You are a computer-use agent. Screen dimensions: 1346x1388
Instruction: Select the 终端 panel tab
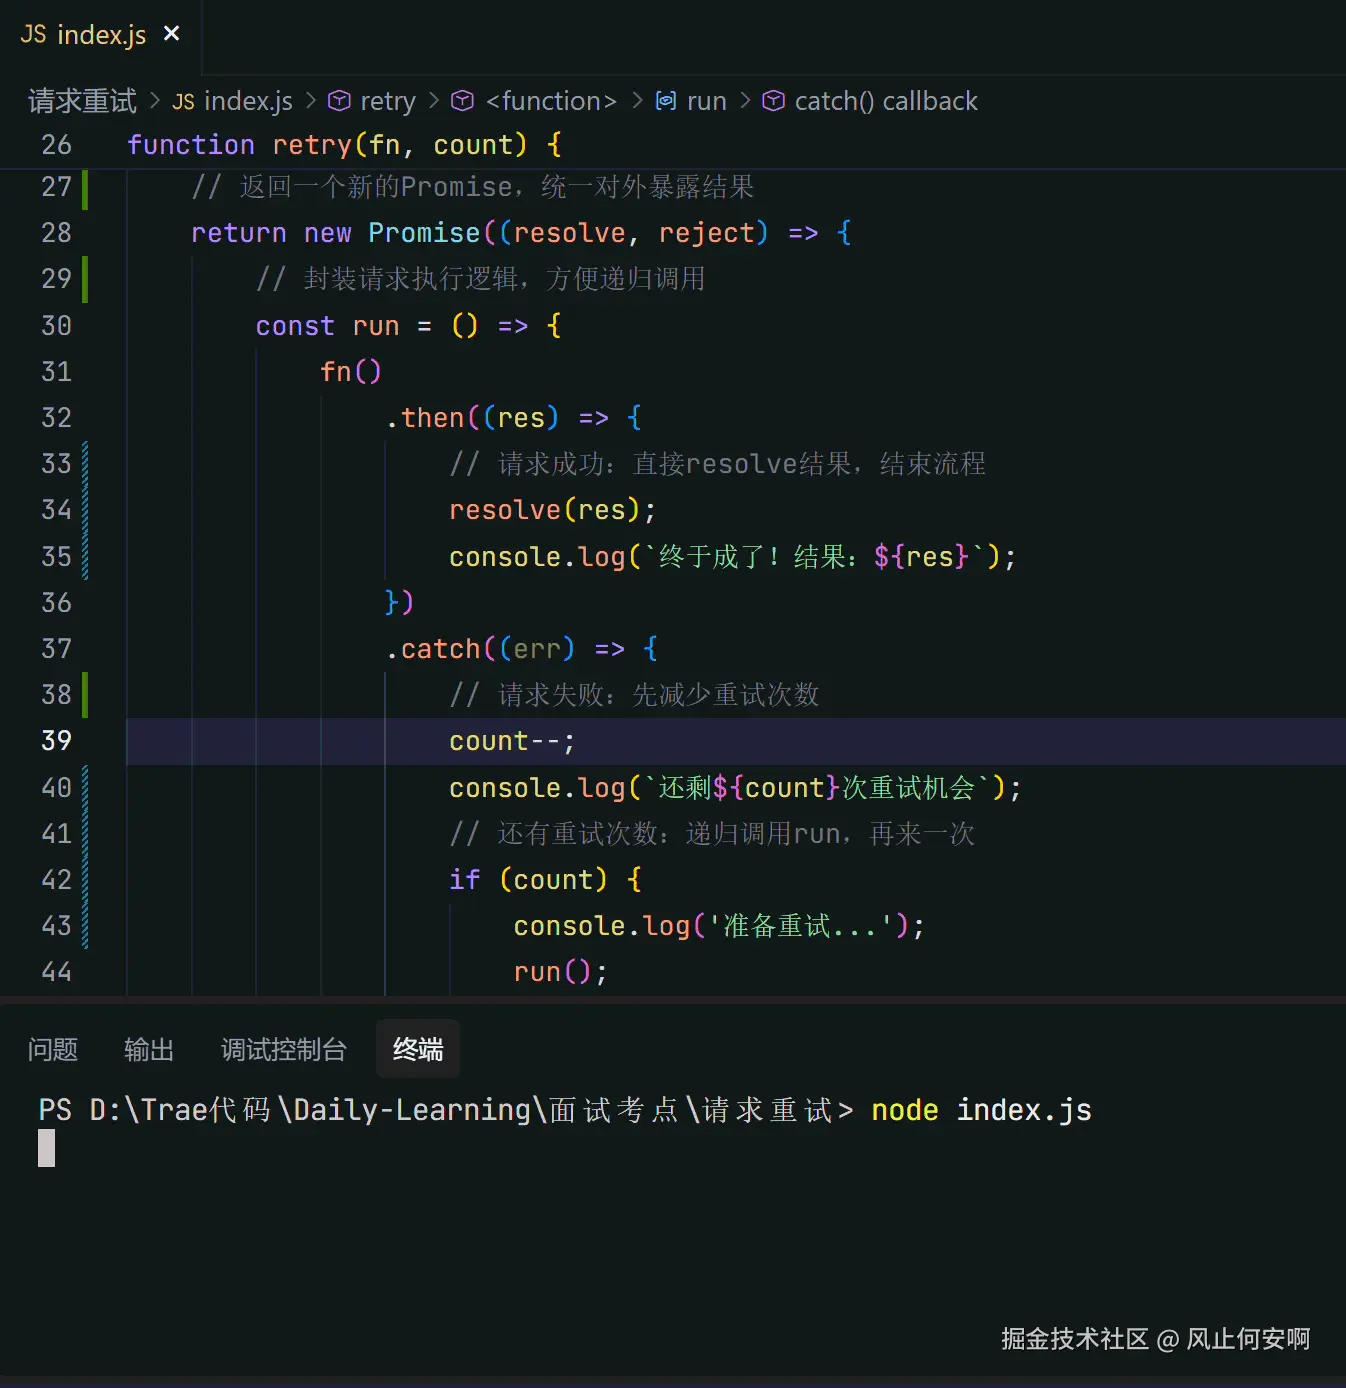[417, 1049]
